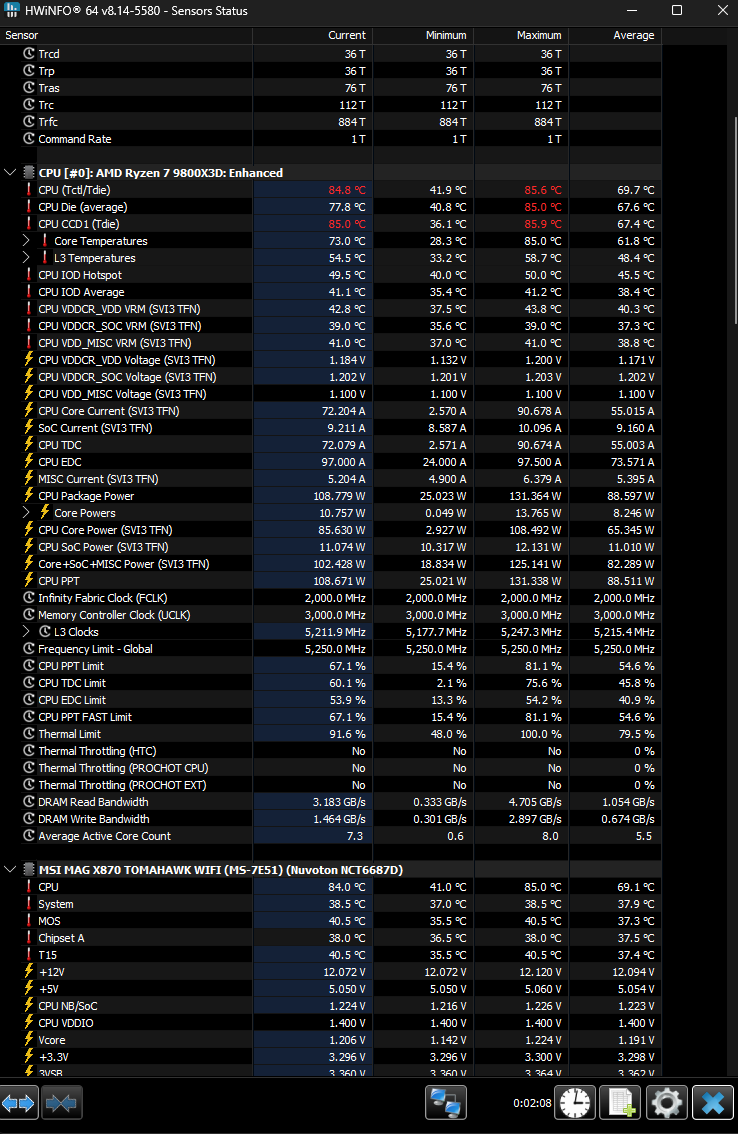Click thermometer icon beside MOS
The image size is (738, 1134).
pyautogui.click(x=29, y=921)
